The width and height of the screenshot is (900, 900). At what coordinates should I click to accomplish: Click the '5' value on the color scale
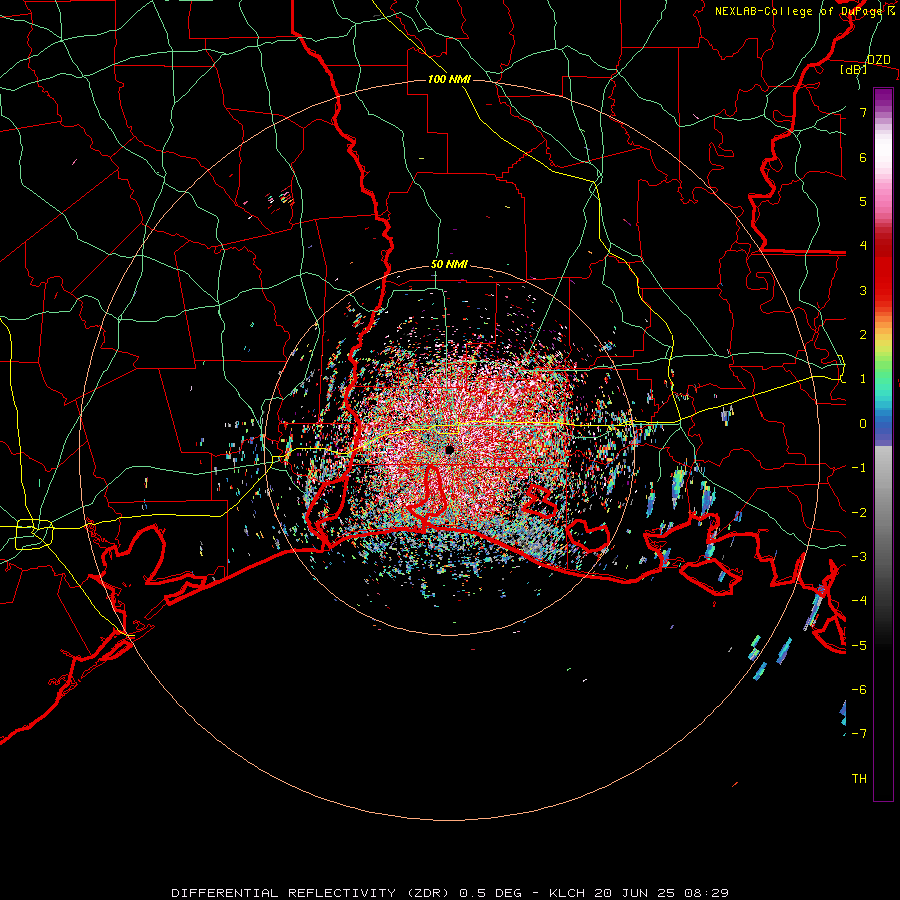tap(863, 201)
